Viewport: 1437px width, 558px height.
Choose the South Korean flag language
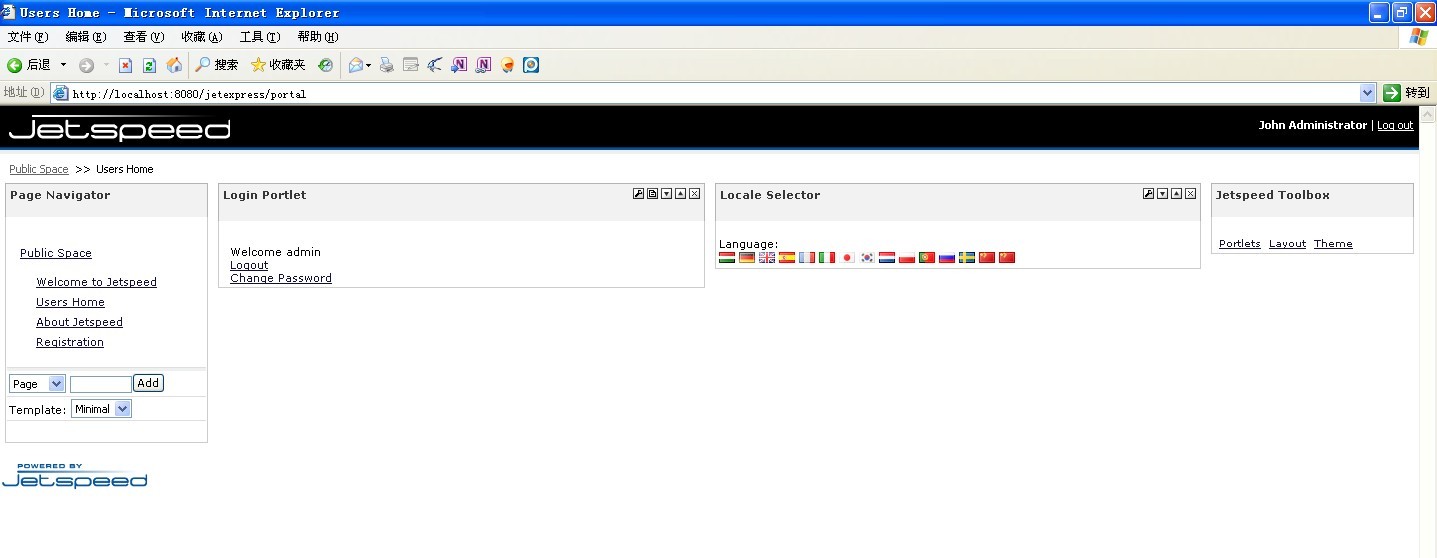(x=867, y=258)
